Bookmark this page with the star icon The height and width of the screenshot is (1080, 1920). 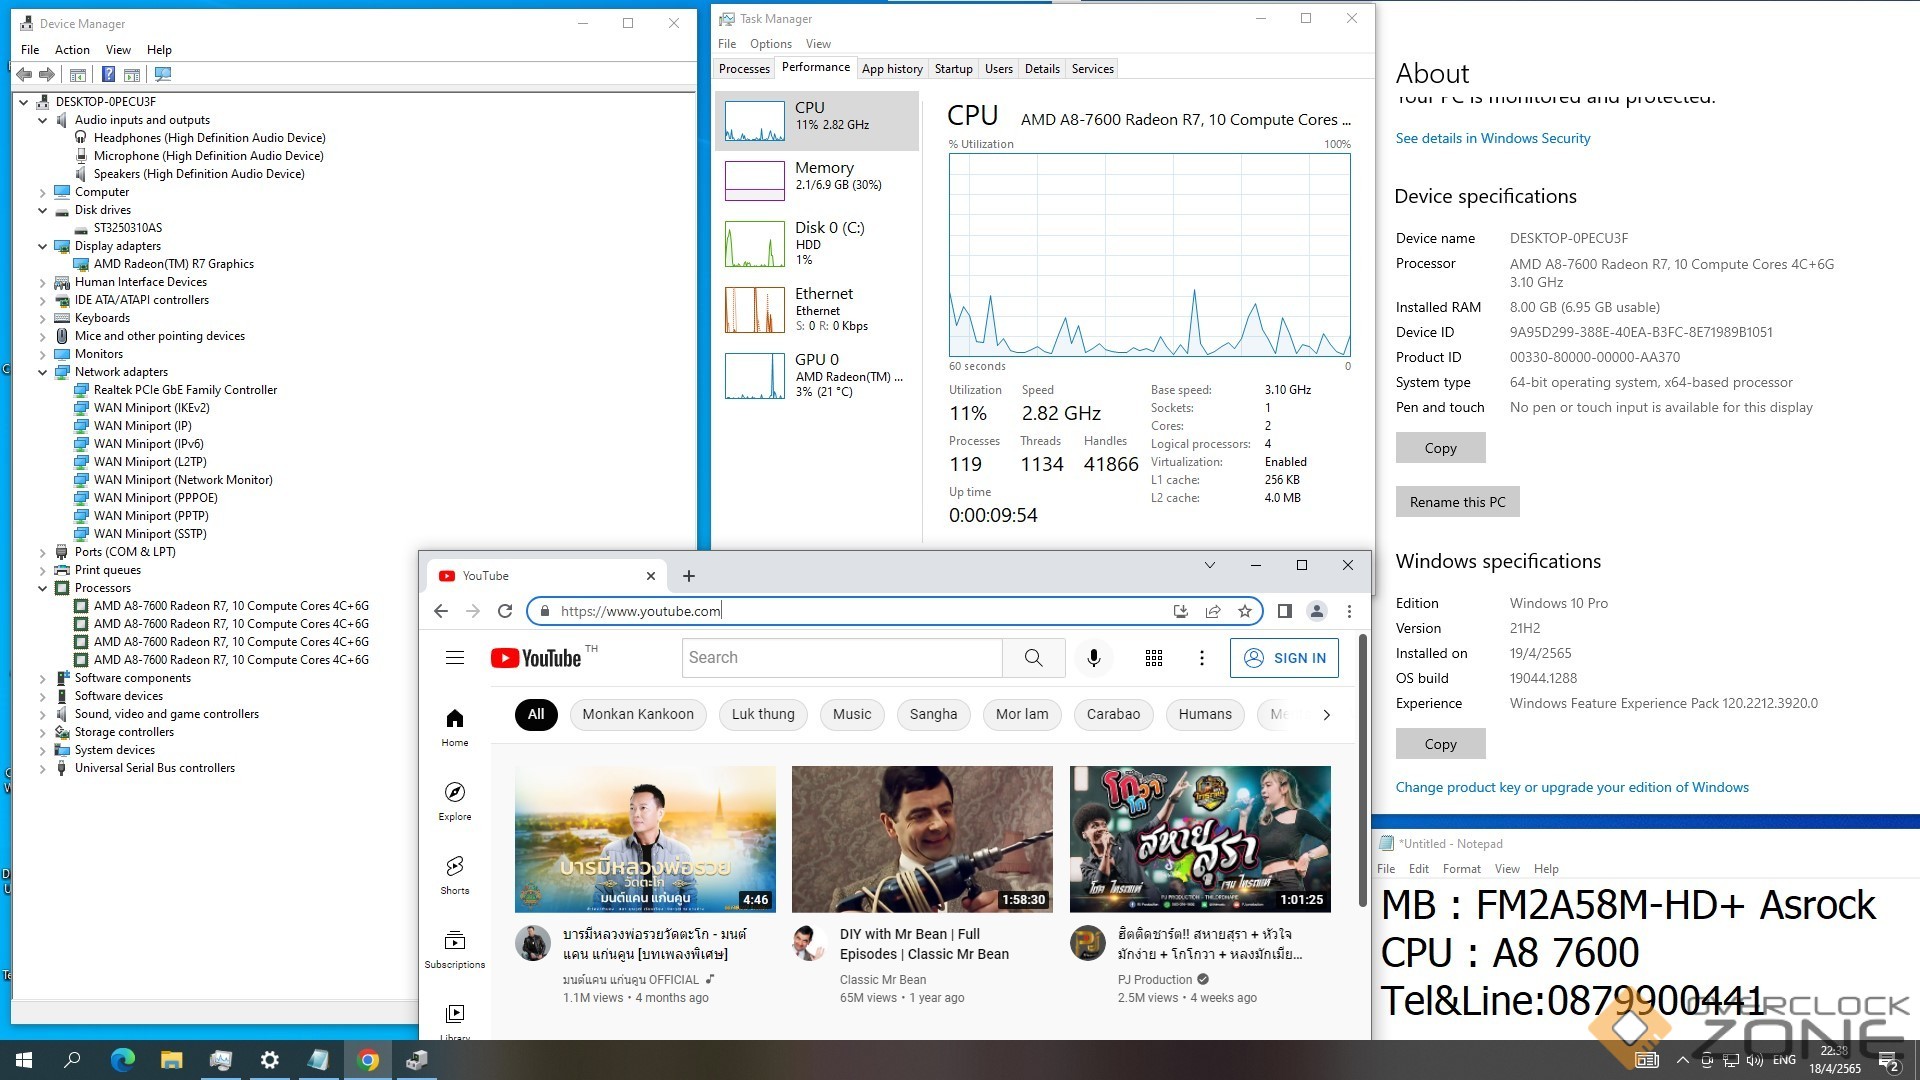(x=1245, y=611)
